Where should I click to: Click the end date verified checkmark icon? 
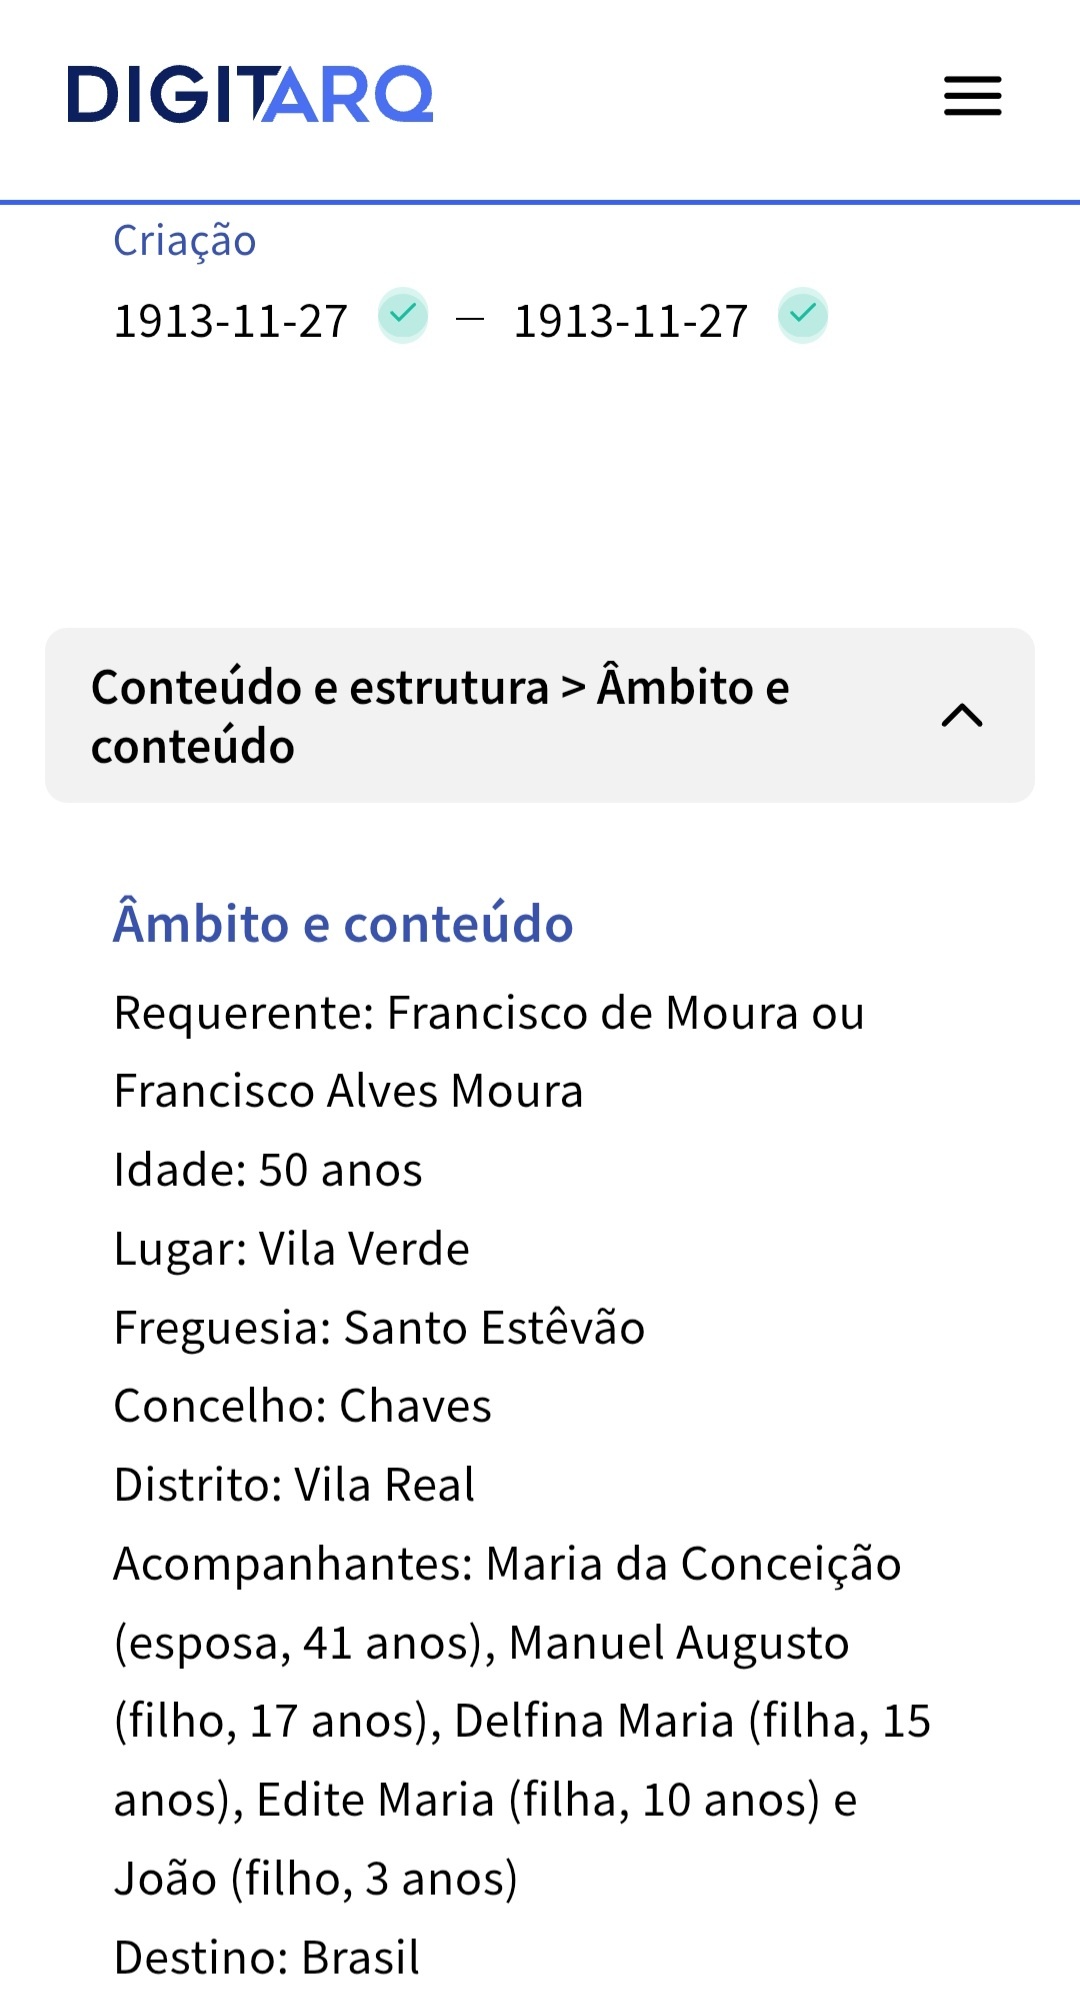click(x=803, y=315)
